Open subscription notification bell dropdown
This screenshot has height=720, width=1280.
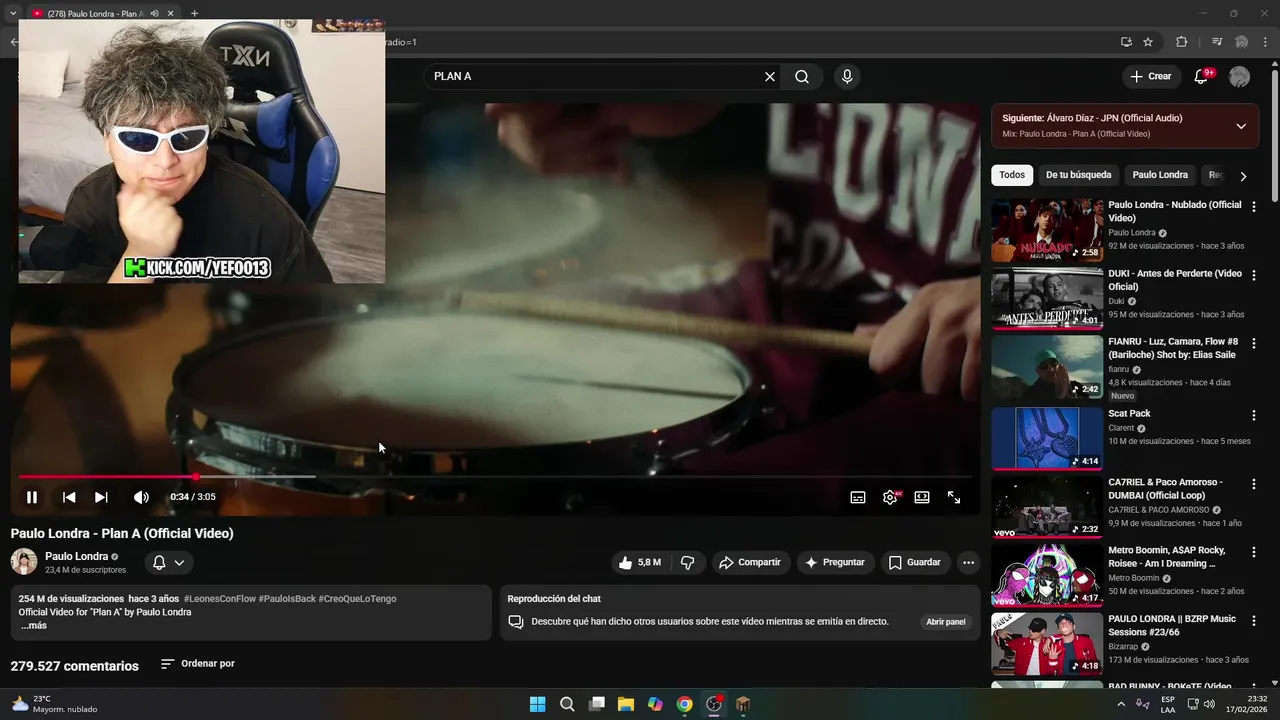click(x=168, y=563)
